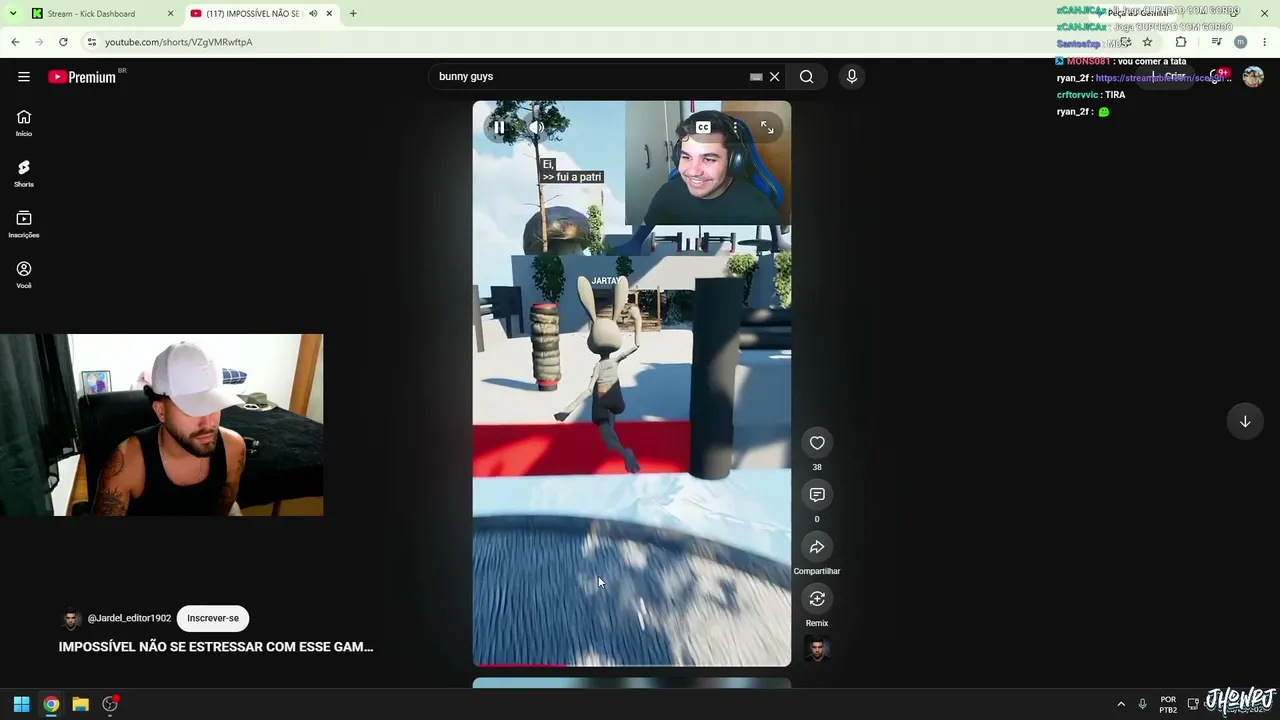1280x720 pixels.
Task: Open the Short's channel avatar
Action: click(x=71, y=619)
